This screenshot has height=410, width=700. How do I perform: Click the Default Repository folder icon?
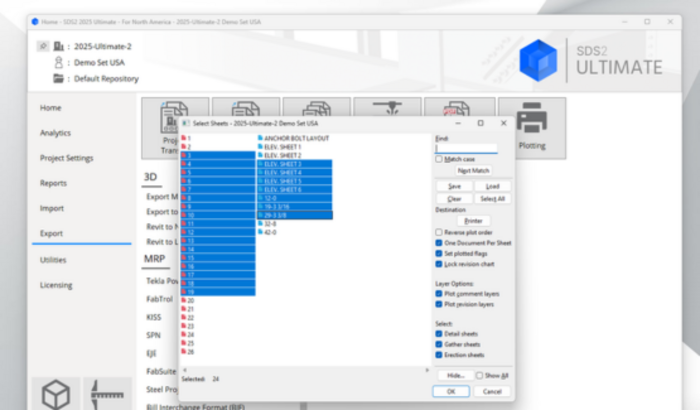tap(59, 78)
